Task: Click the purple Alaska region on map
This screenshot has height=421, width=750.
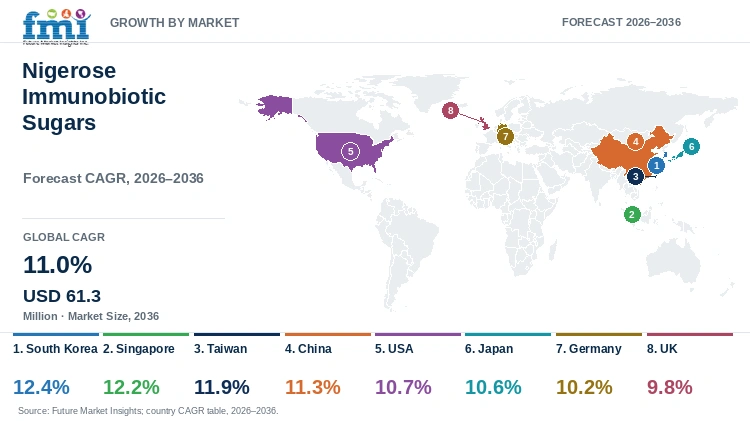Action: (275, 107)
